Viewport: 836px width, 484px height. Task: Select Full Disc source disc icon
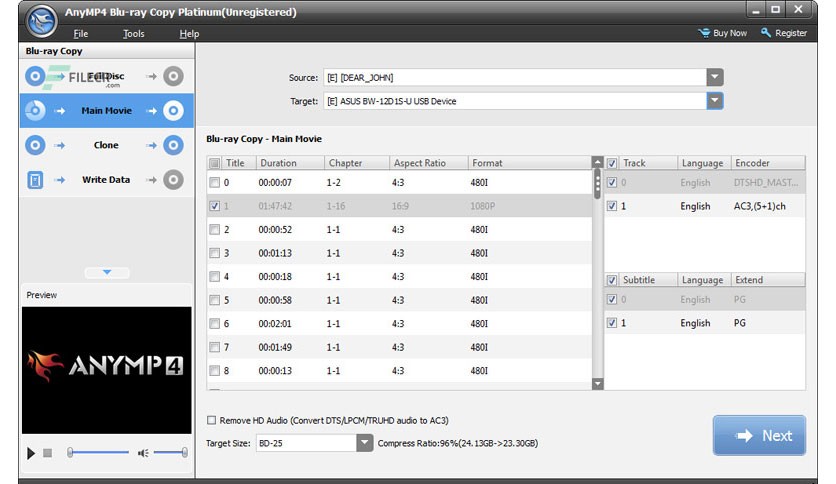point(35,76)
